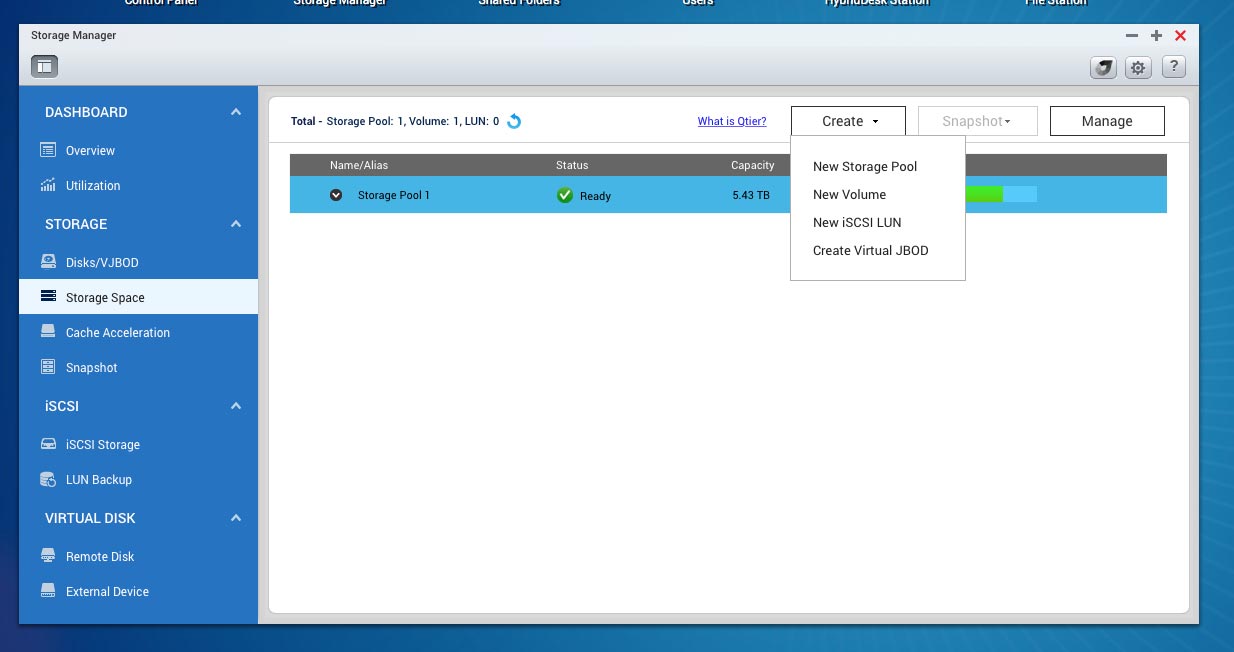
Task: Maximize the Storage Manager window
Action: coord(1156,35)
